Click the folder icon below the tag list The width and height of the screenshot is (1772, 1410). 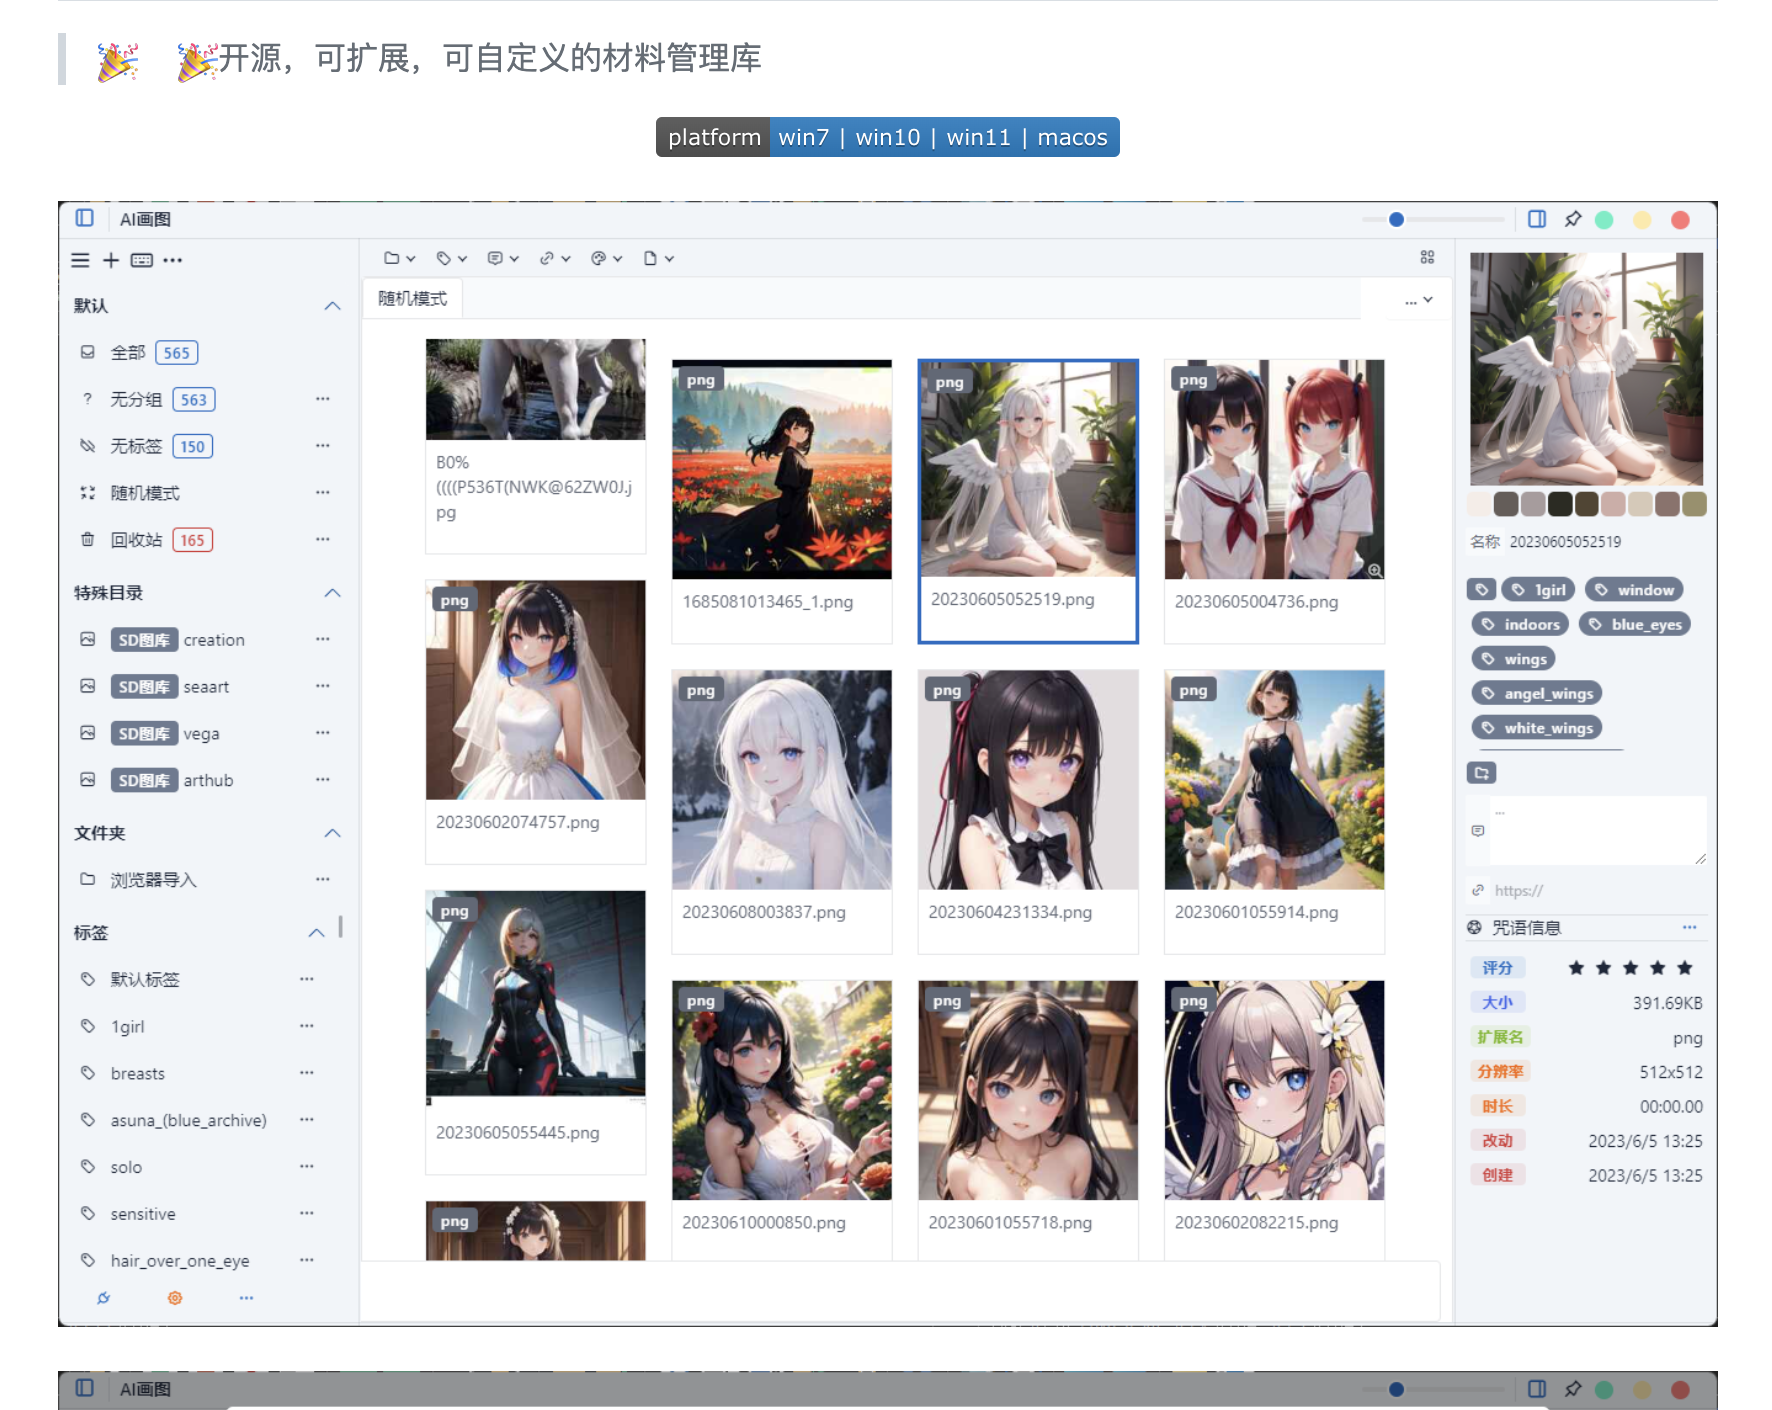1481,773
